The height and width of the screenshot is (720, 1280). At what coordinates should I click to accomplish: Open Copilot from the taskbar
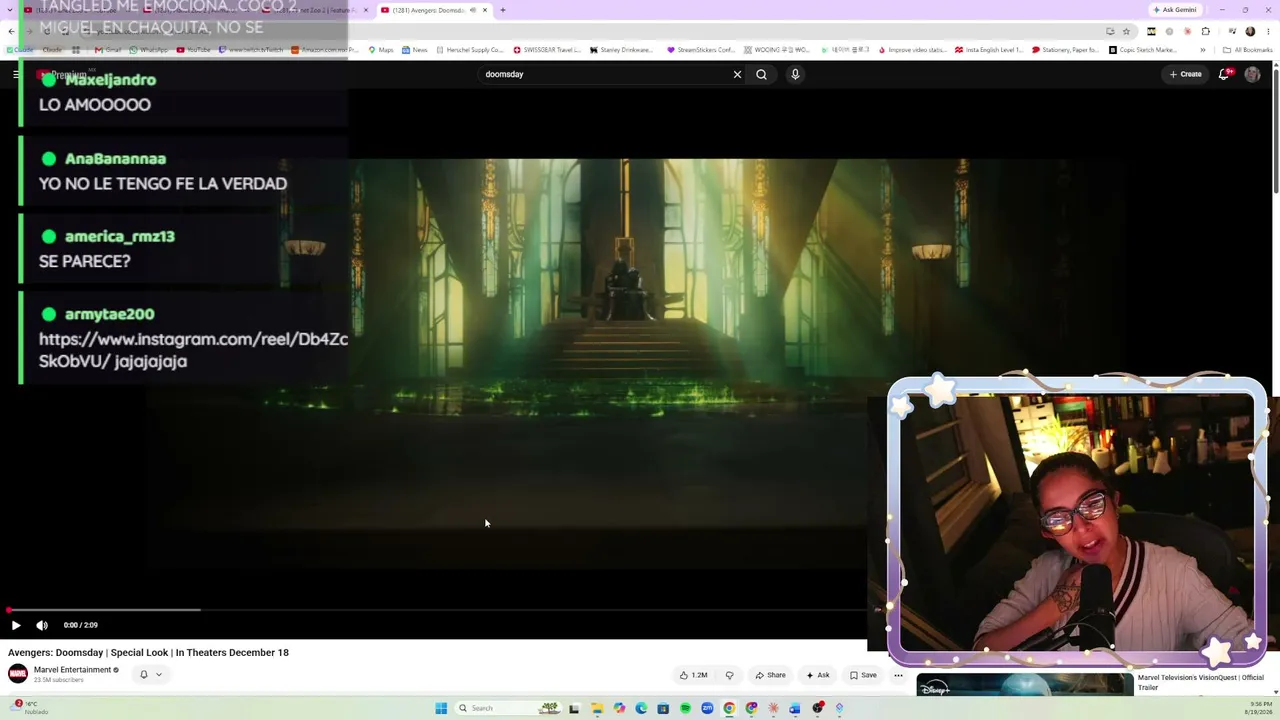coord(619,708)
